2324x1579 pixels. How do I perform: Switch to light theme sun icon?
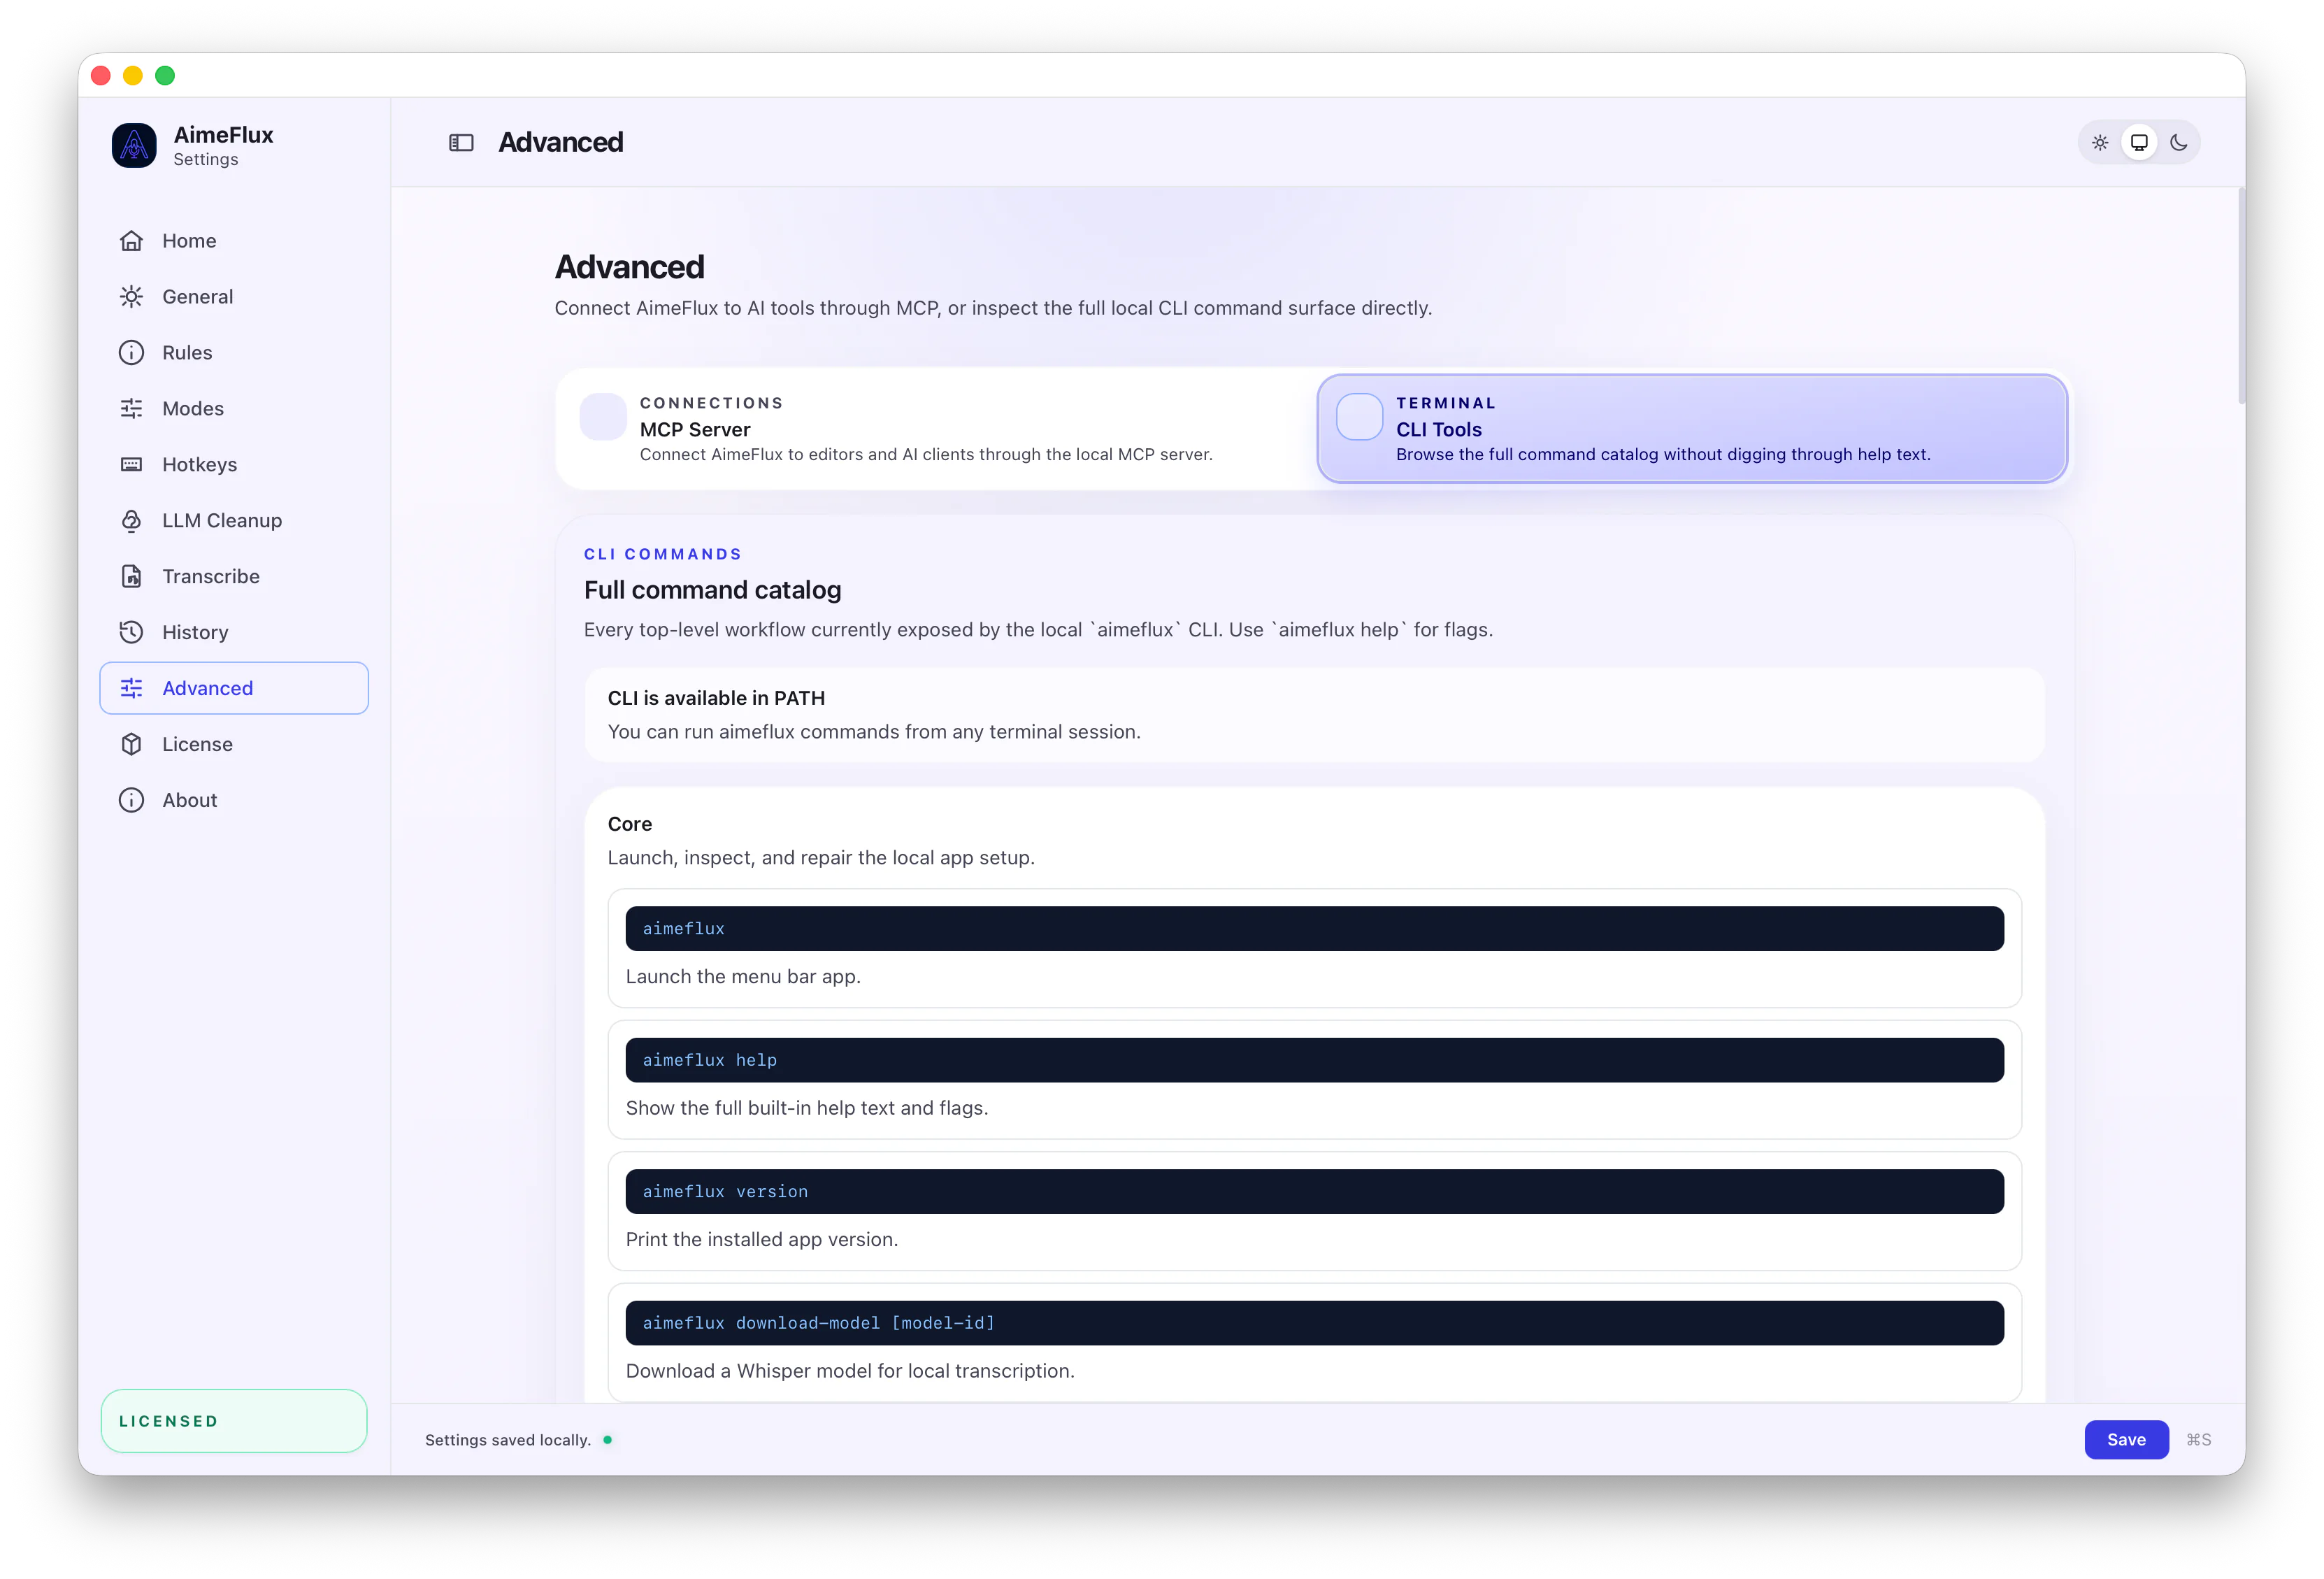pos(2100,143)
